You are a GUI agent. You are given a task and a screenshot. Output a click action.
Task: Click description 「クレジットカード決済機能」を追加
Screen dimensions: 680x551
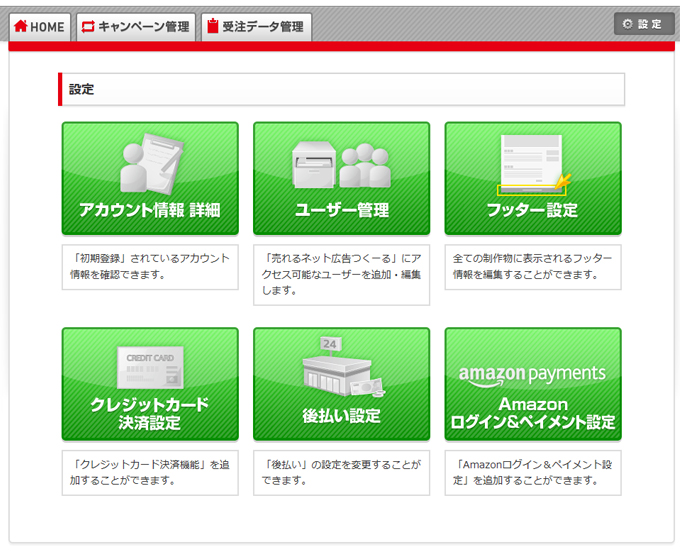click(x=150, y=473)
